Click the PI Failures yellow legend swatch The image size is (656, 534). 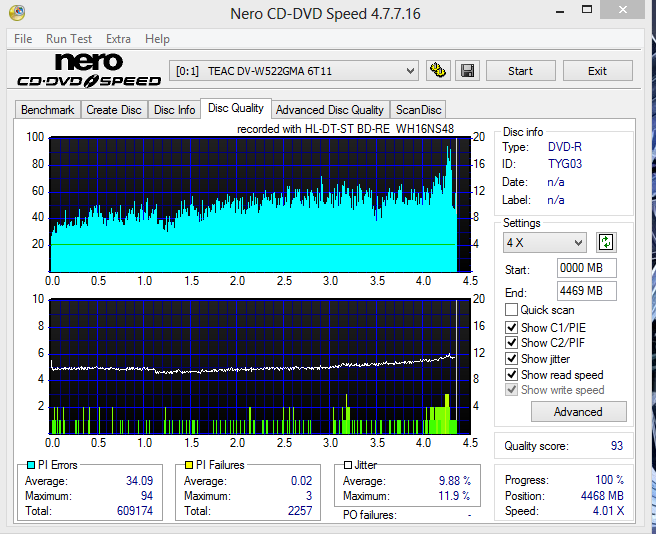click(x=189, y=465)
